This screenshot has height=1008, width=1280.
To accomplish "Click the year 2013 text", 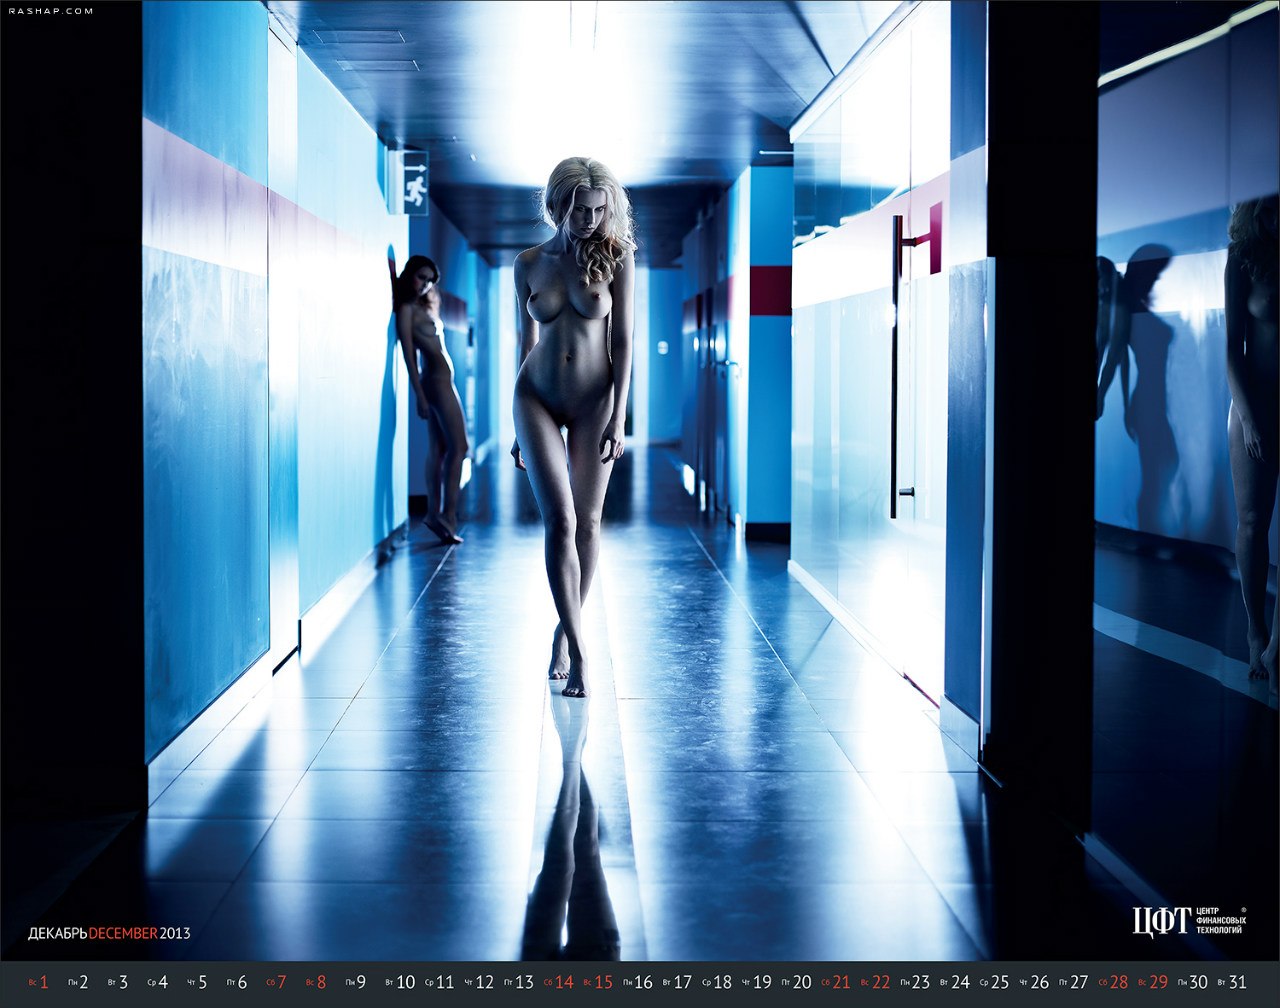I will click(x=175, y=933).
